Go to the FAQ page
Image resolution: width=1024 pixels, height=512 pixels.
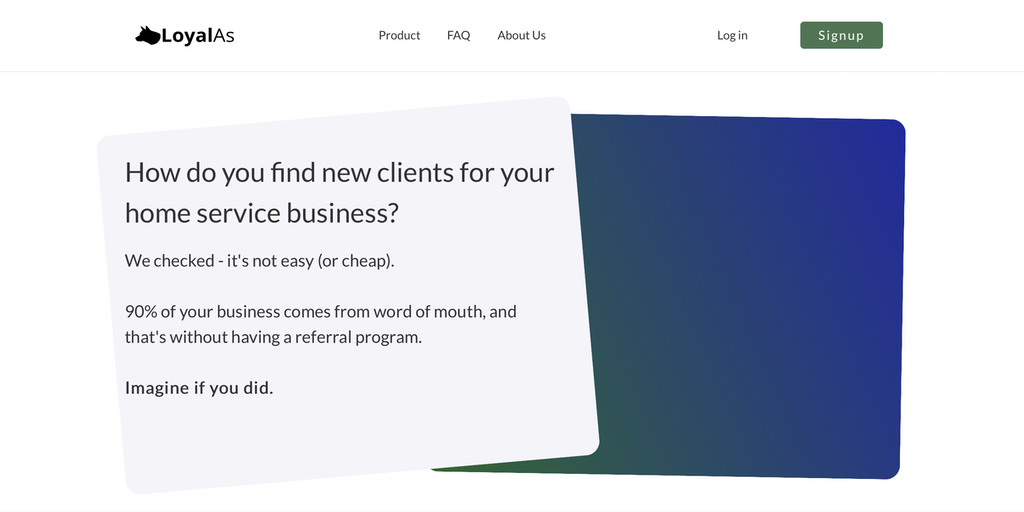pos(458,35)
